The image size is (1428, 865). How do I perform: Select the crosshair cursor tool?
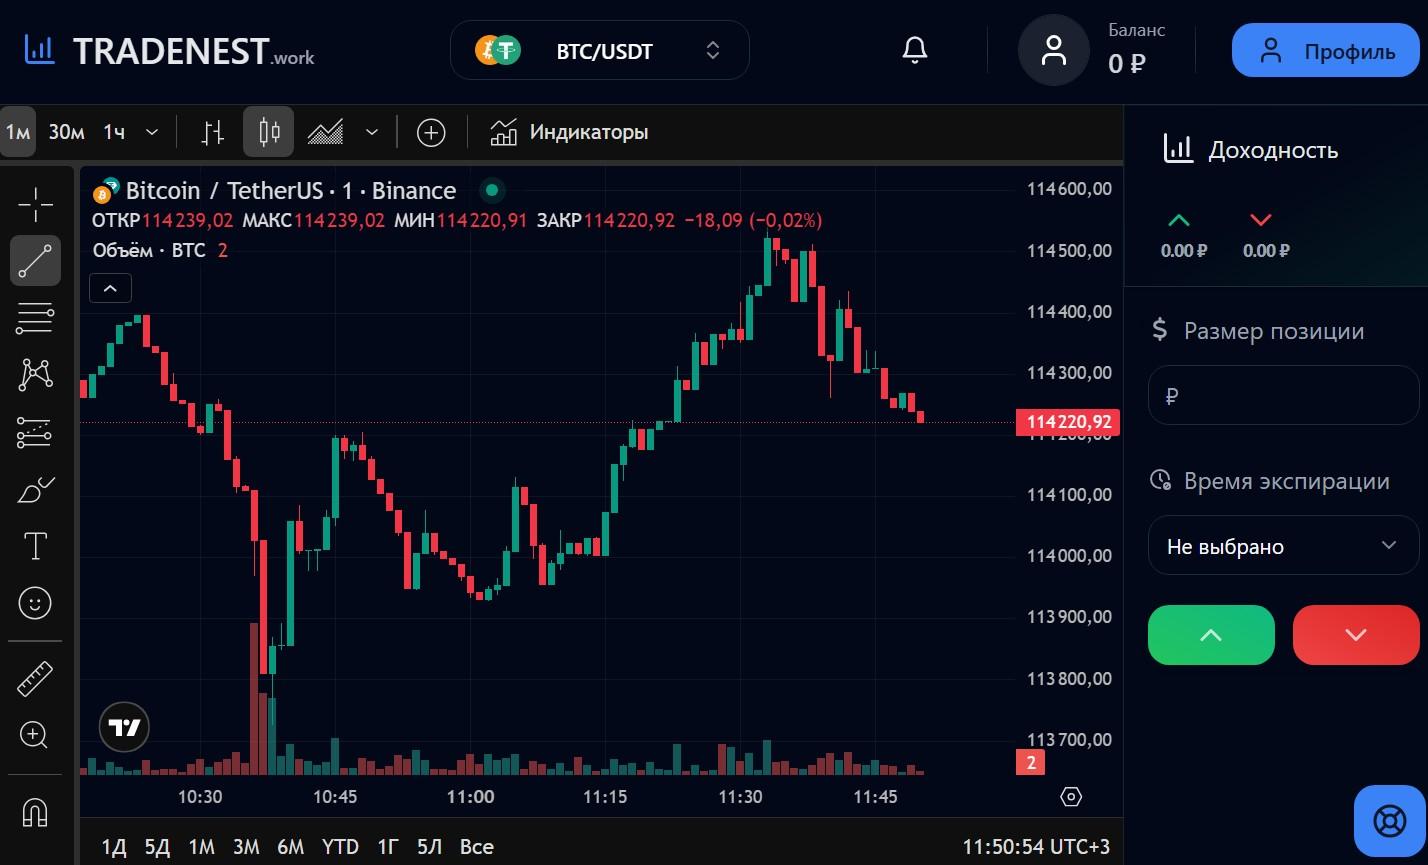point(35,204)
